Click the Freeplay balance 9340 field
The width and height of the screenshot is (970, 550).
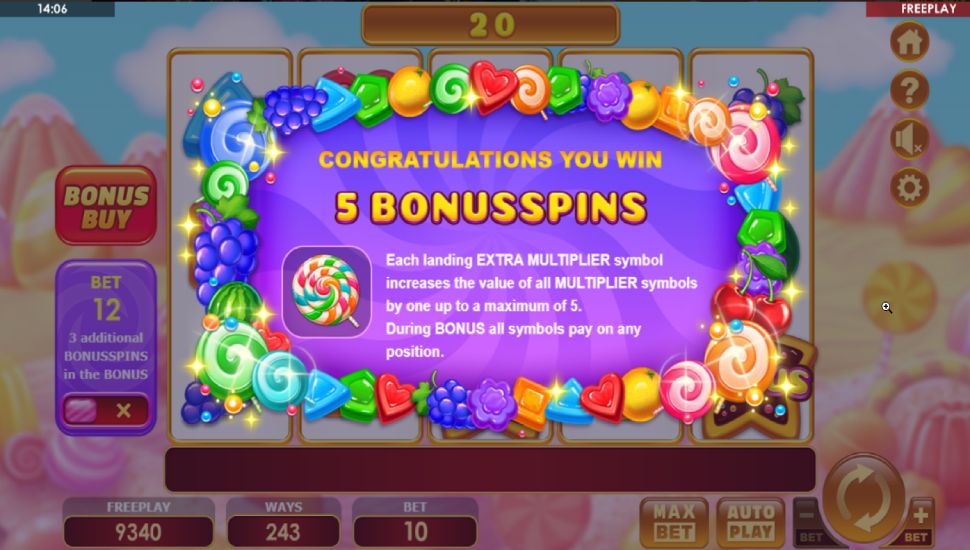coord(139,531)
